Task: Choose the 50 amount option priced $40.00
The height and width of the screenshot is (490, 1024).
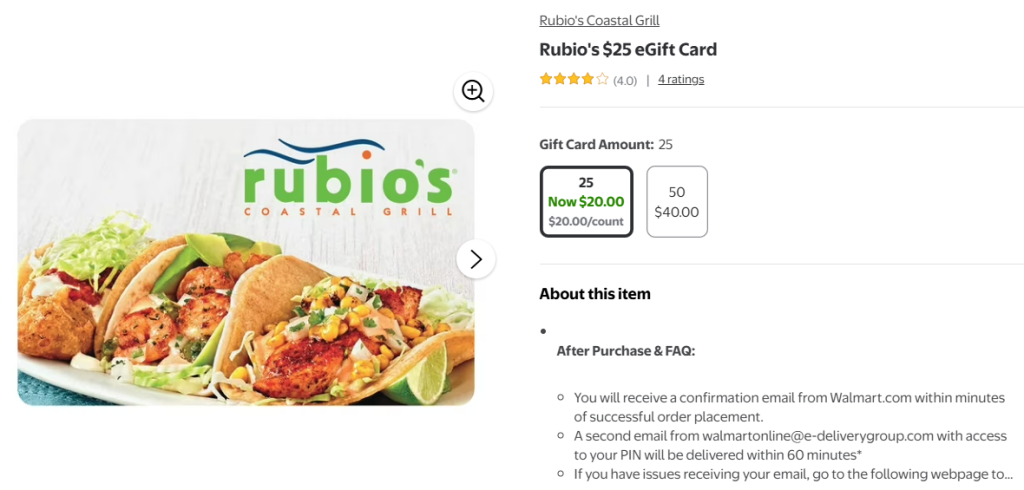Action: pos(677,201)
